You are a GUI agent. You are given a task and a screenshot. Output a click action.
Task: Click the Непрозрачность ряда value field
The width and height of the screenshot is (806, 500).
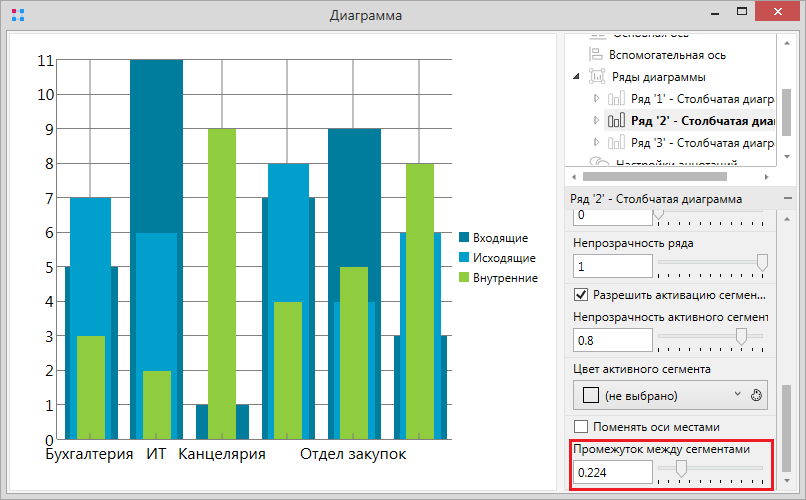(x=611, y=265)
